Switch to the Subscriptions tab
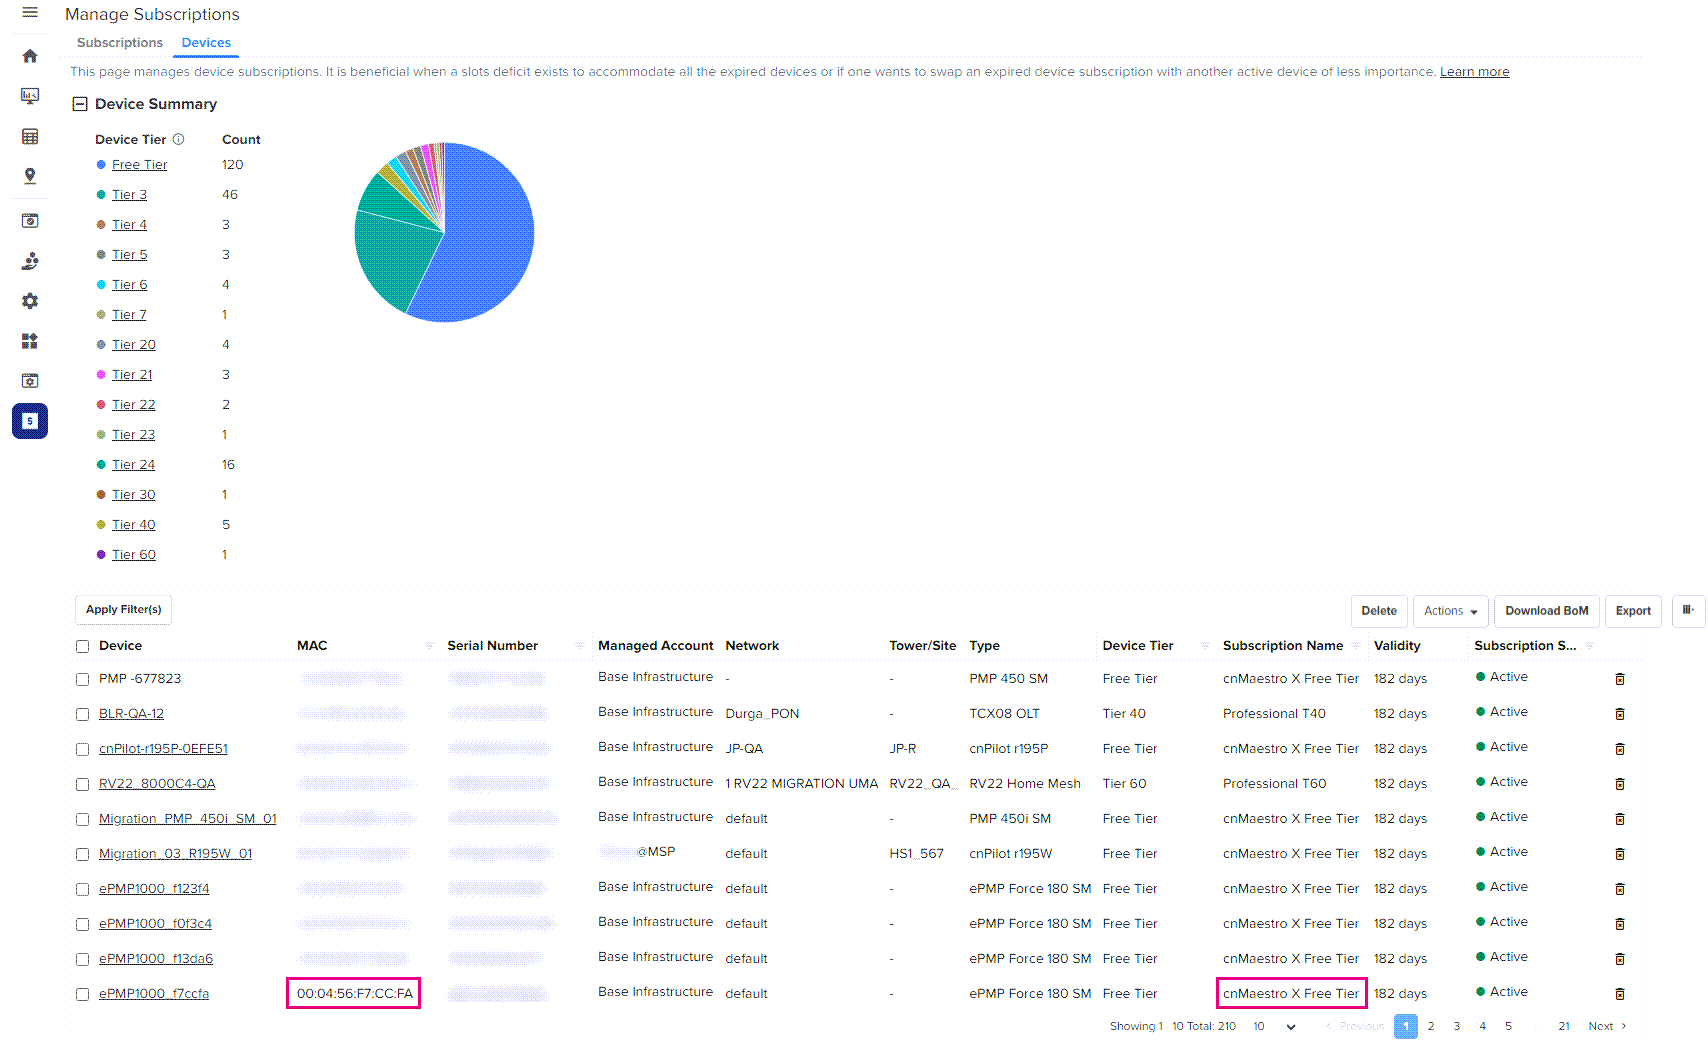The image size is (1708, 1042). pos(120,43)
